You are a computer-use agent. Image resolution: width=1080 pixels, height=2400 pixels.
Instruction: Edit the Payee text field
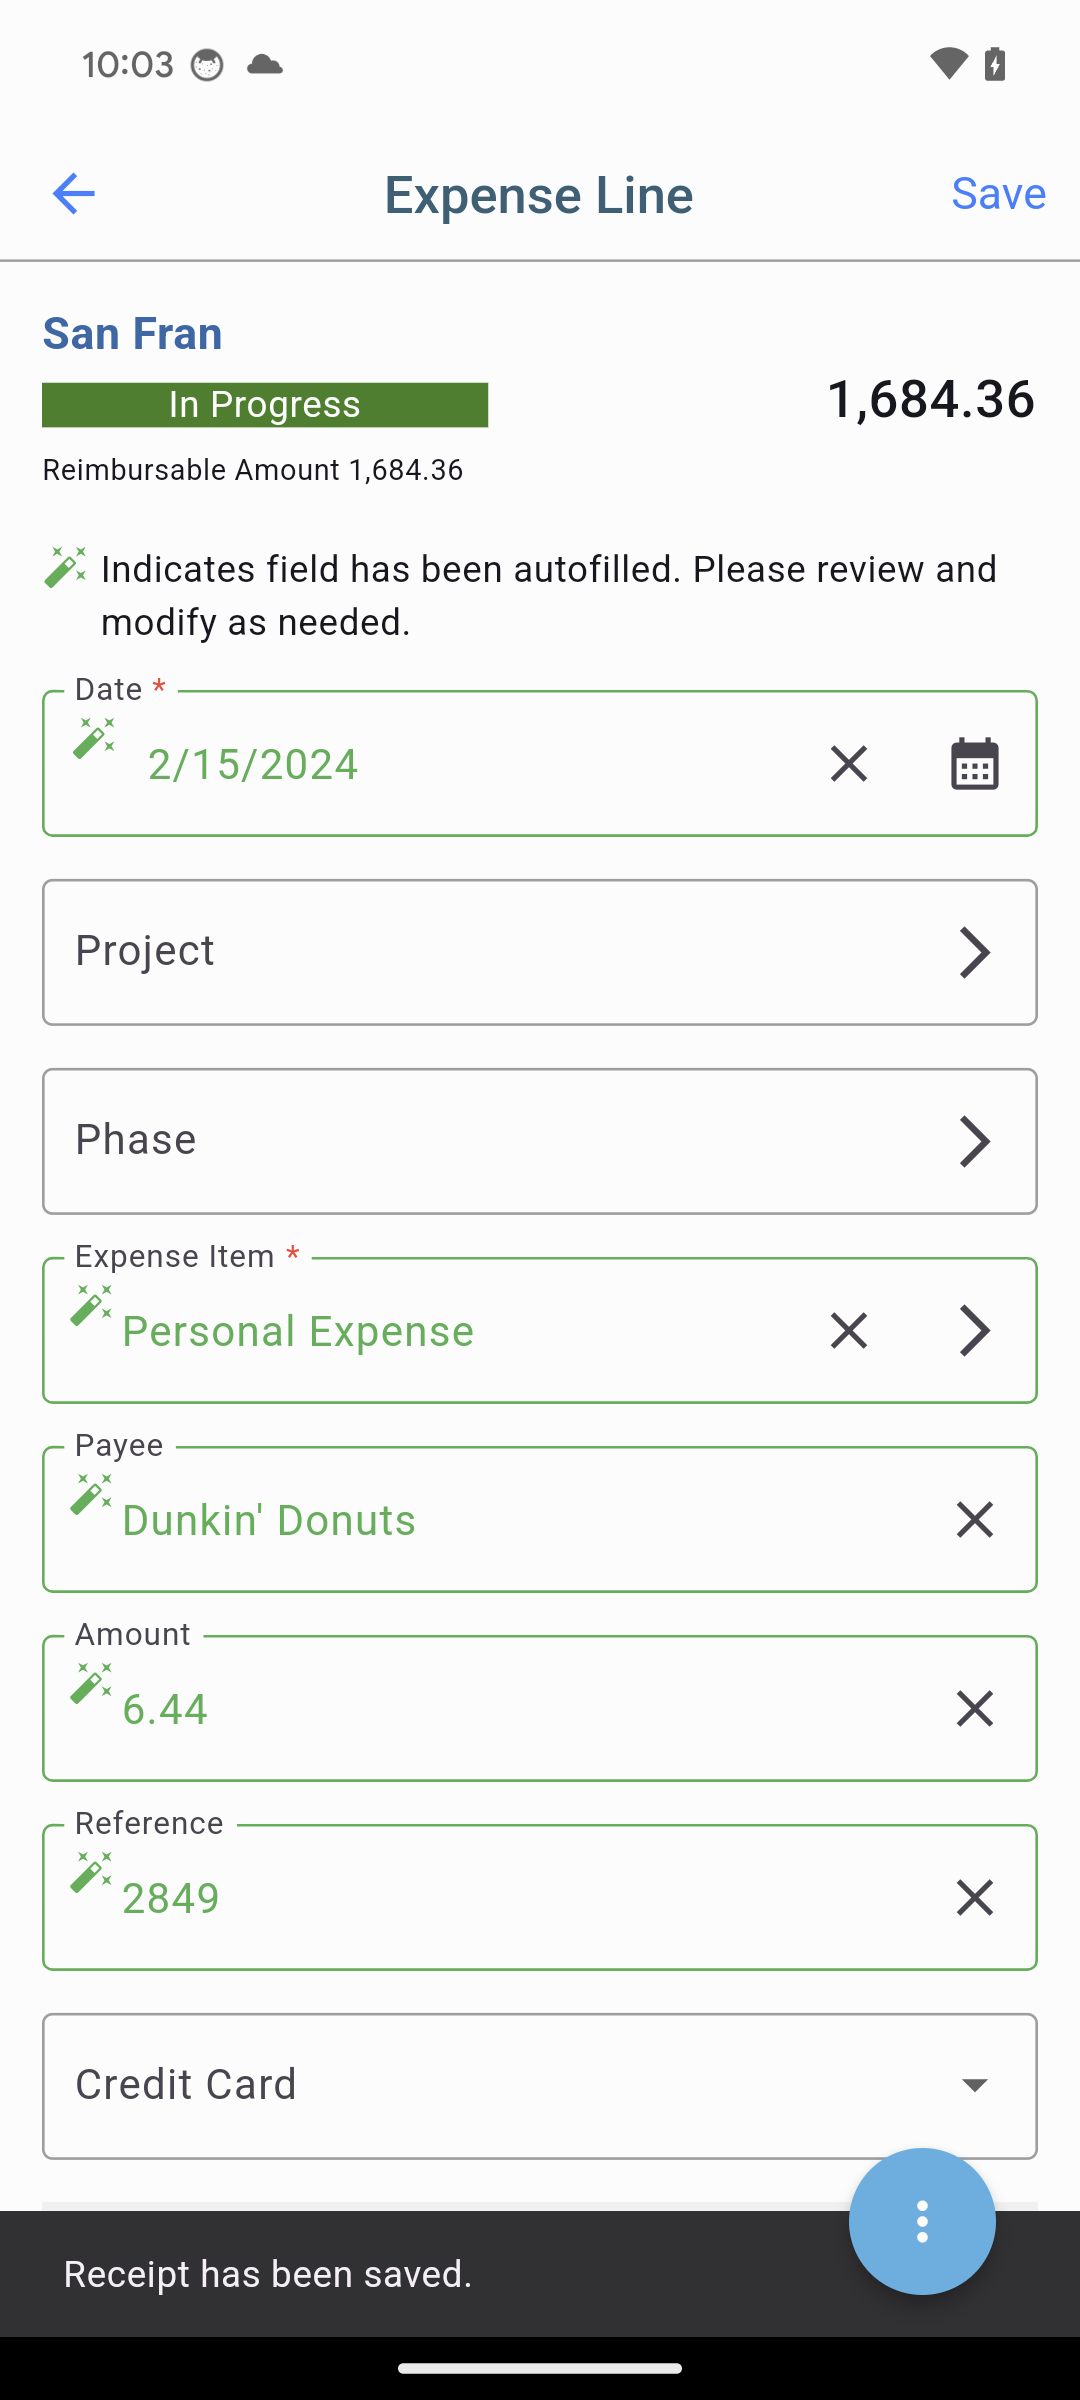pos(500,1521)
